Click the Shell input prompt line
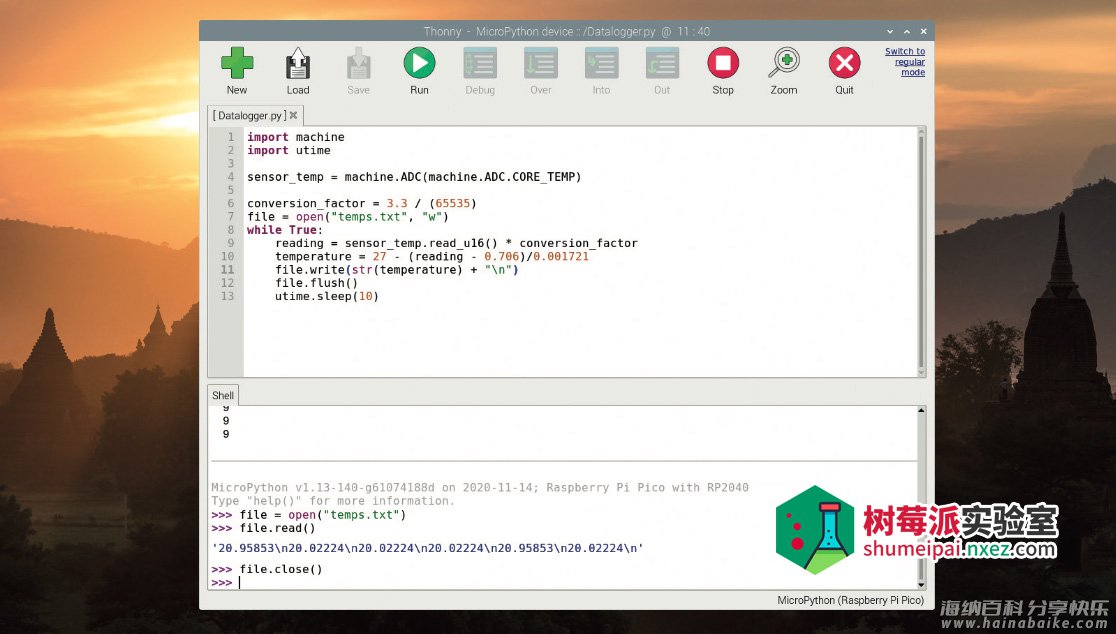 point(564,583)
